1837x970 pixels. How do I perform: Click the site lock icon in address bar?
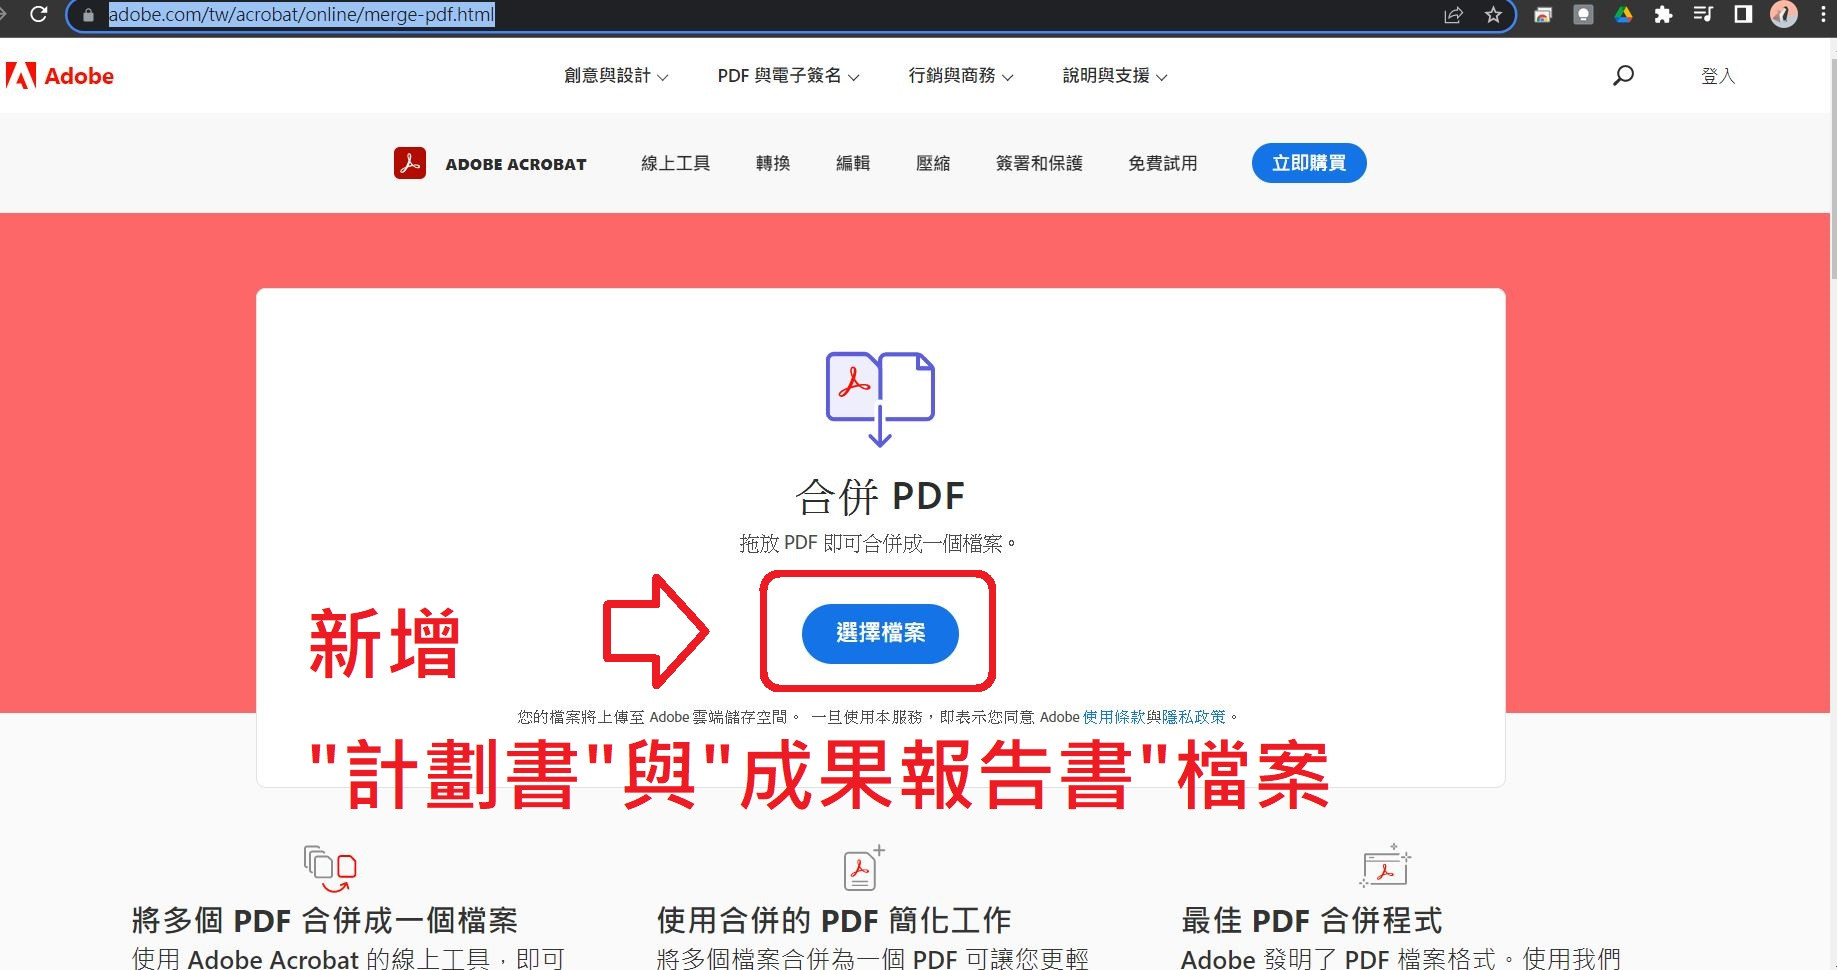point(88,15)
